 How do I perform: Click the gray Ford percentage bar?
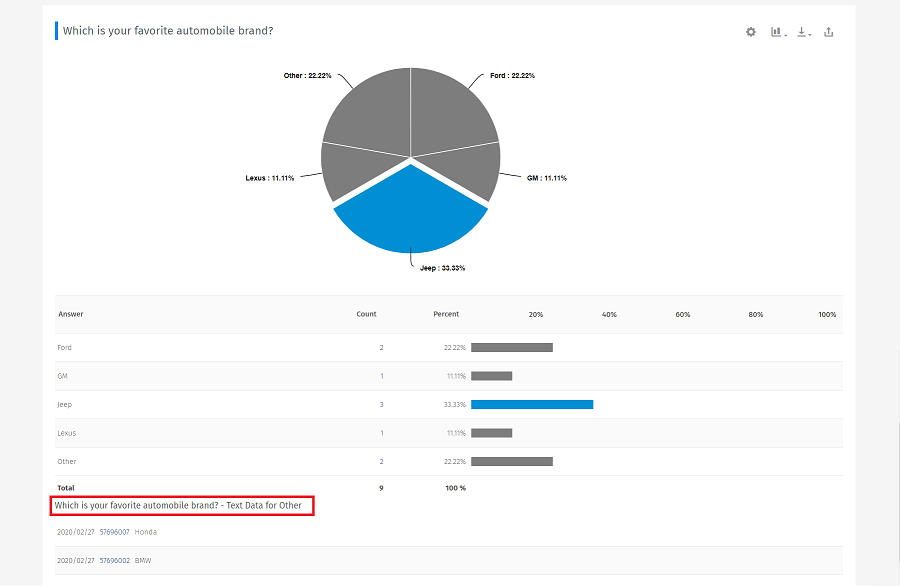(x=513, y=347)
